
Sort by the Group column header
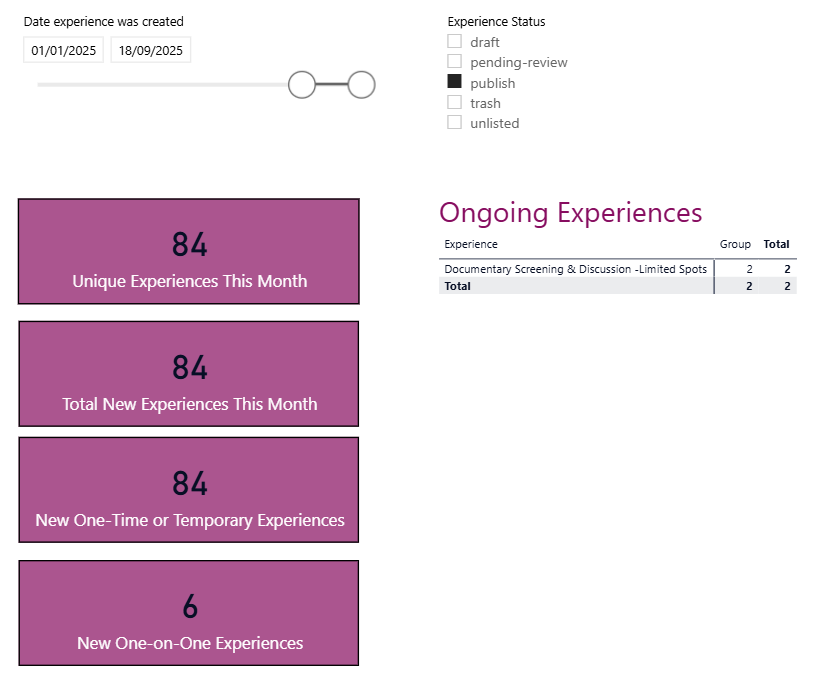(735, 244)
